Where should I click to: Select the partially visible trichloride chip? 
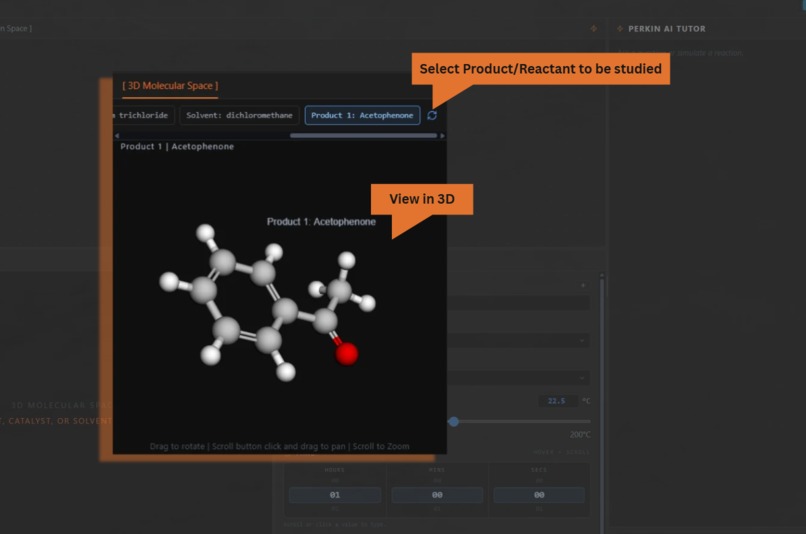(x=143, y=115)
